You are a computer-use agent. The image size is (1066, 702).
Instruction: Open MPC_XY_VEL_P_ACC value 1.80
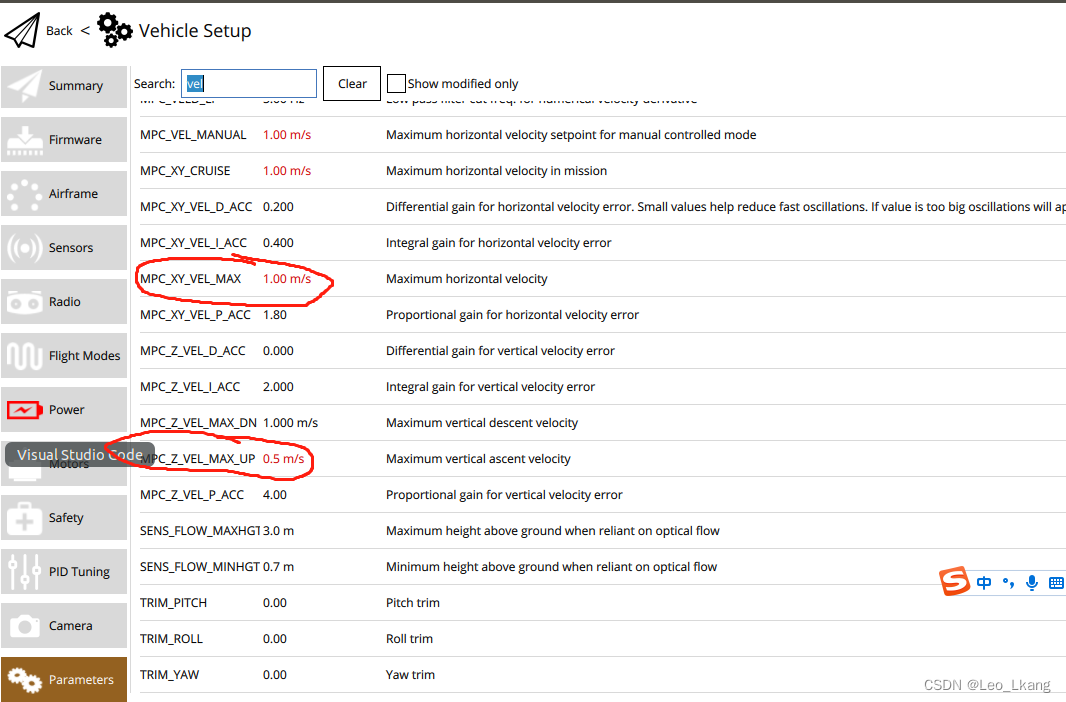[x=275, y=315]
